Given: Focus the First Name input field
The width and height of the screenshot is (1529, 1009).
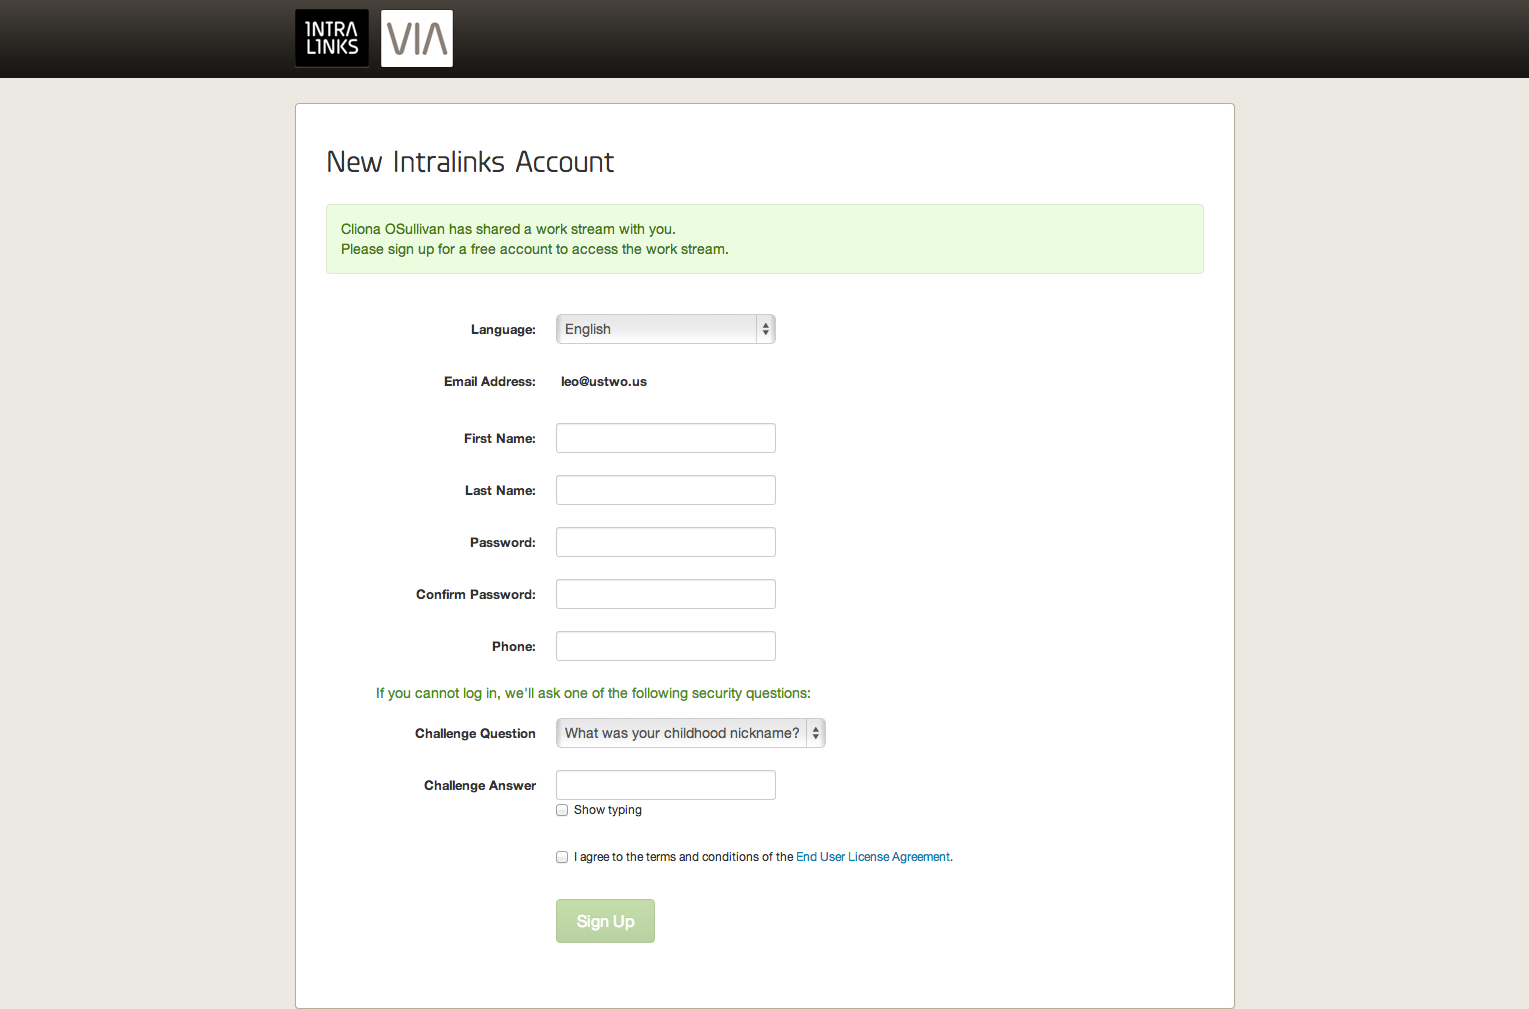Looking at the screenshot, I should tap(666, 438).
